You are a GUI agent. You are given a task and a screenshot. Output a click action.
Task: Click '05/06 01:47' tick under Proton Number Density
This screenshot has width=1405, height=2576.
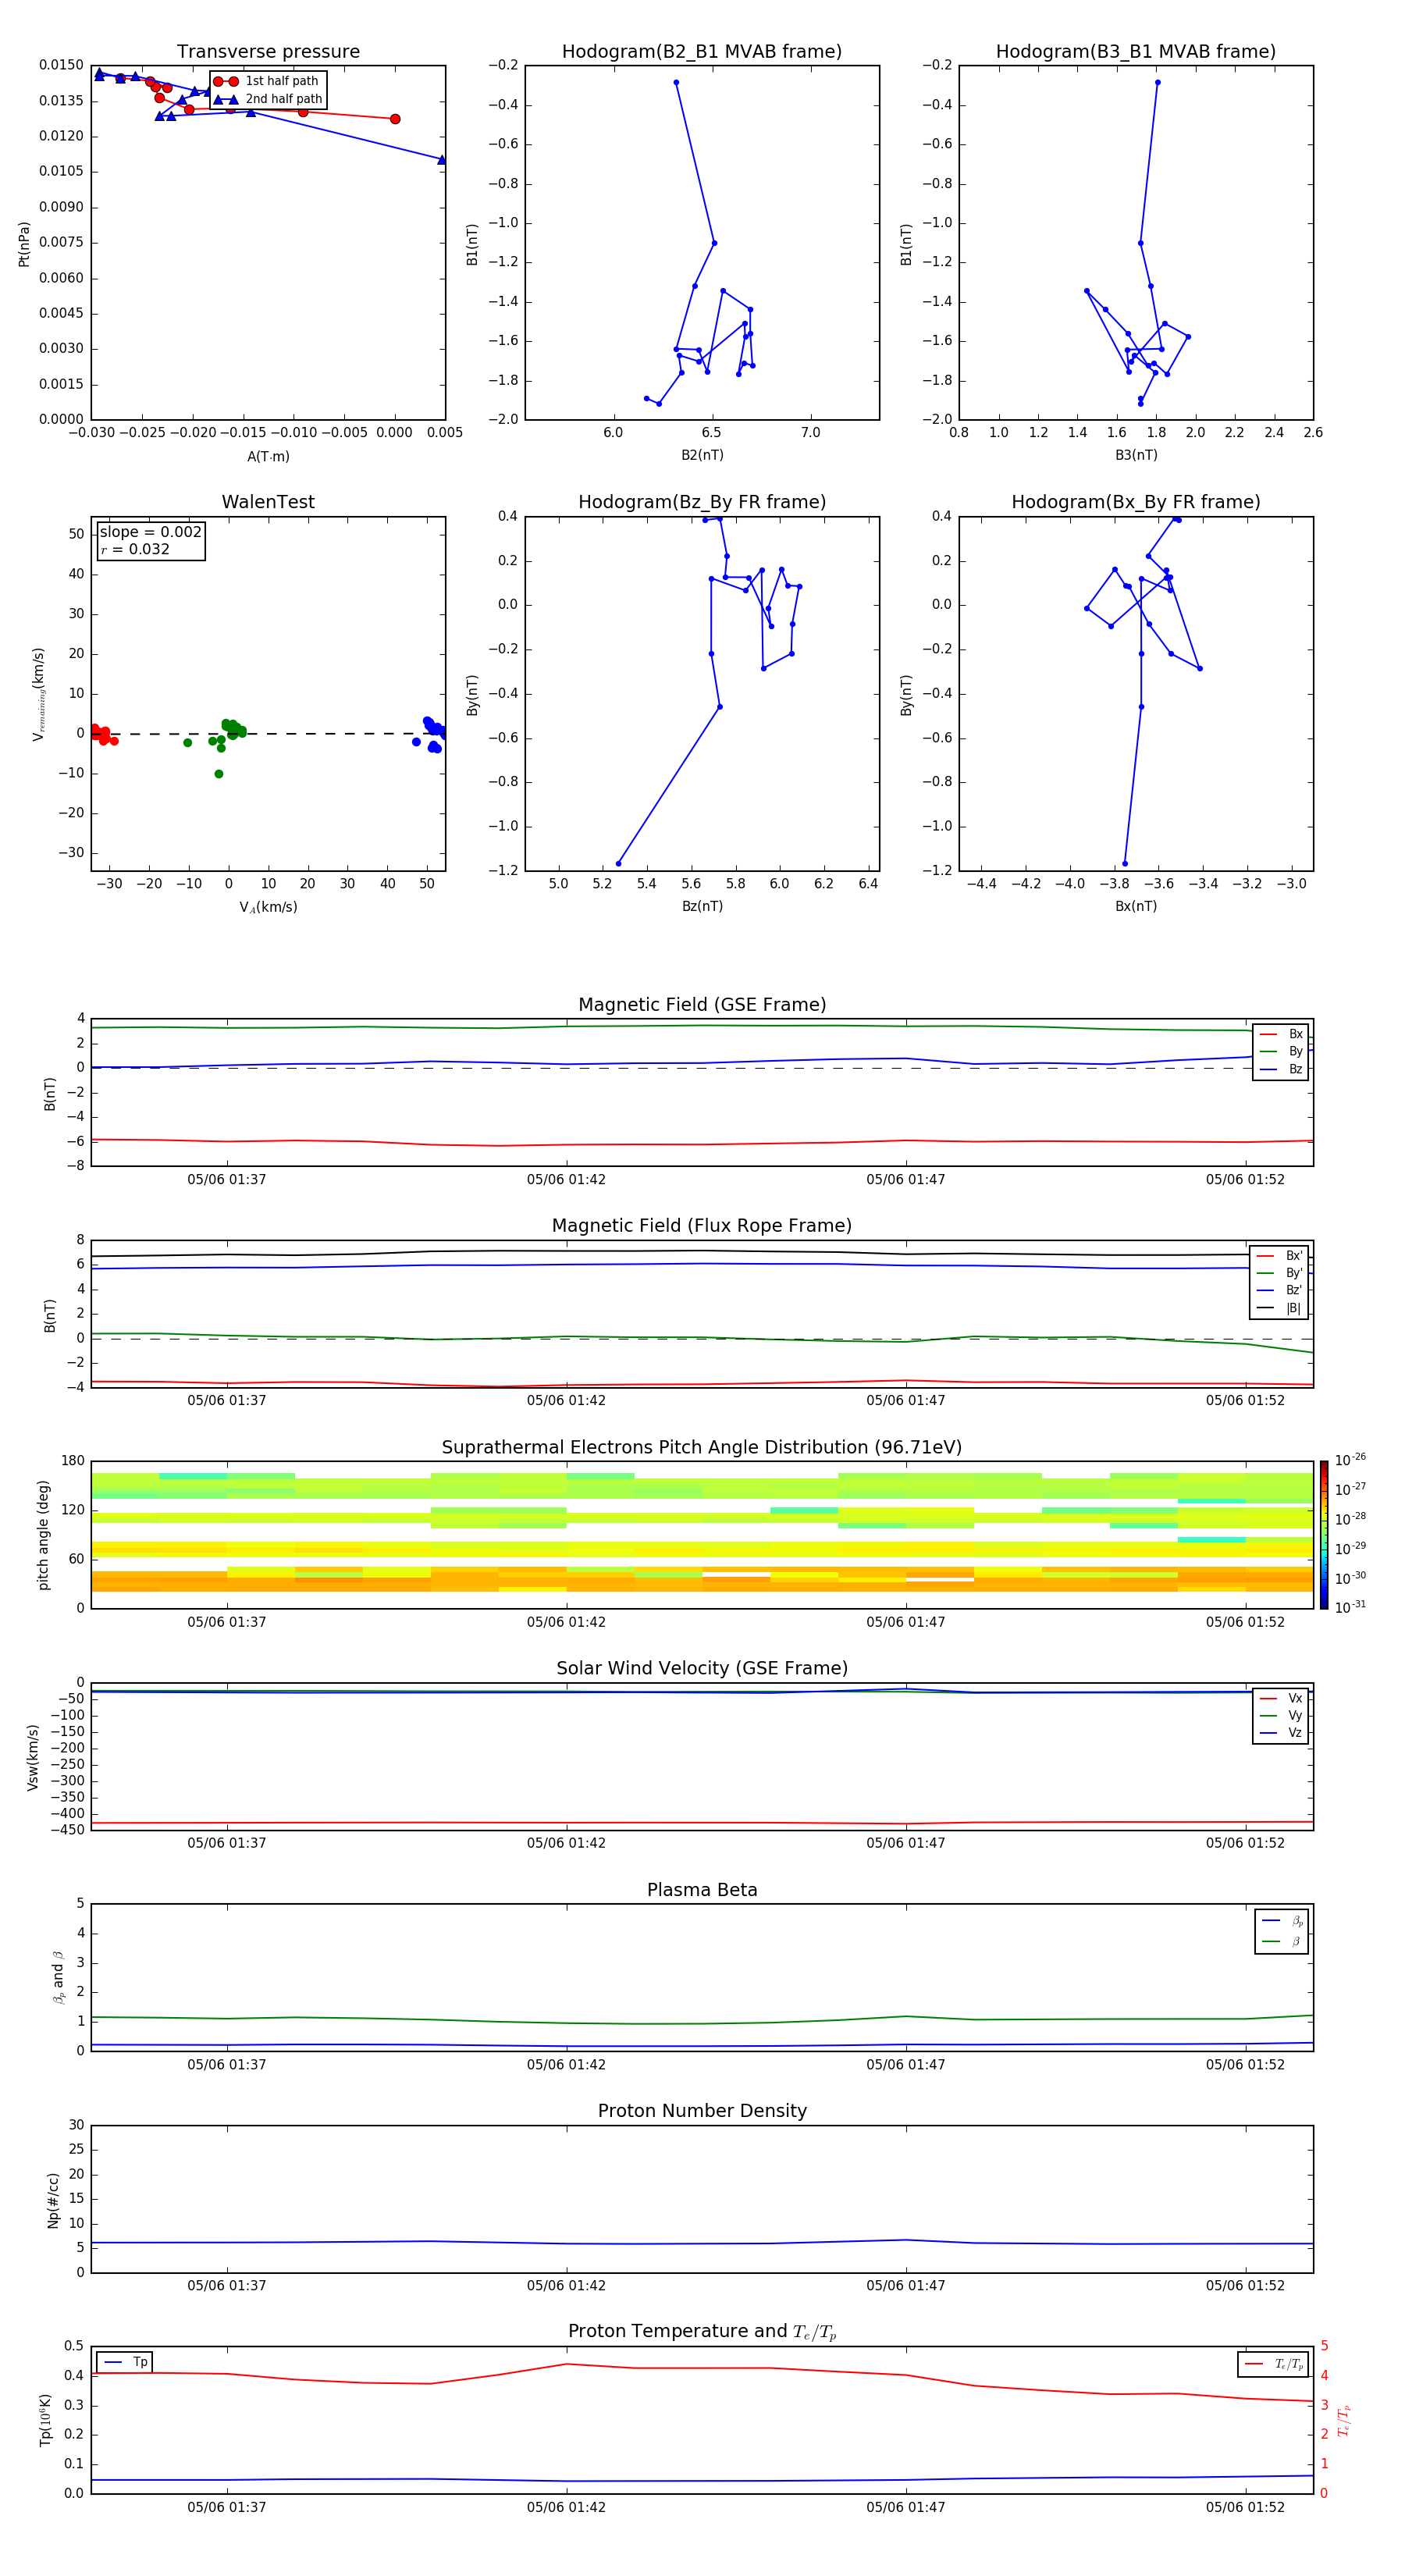(905, 2285)
